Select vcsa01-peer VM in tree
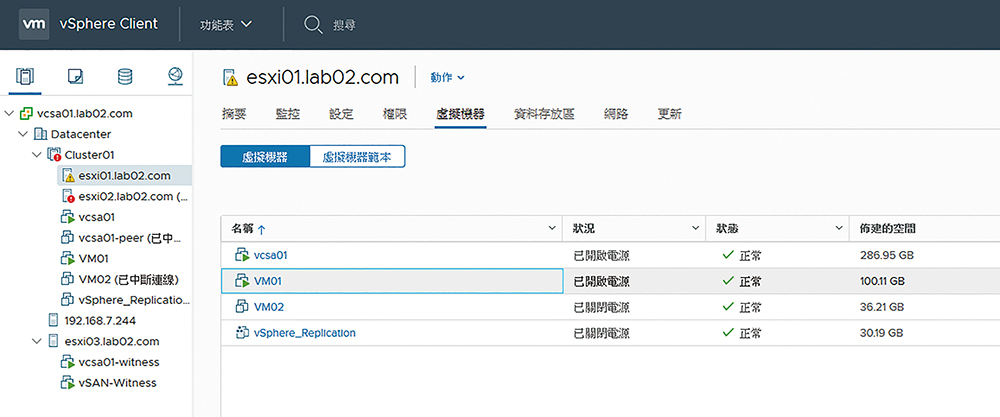The width and height of the screenshot is (1000, 417). coord(130,238)
